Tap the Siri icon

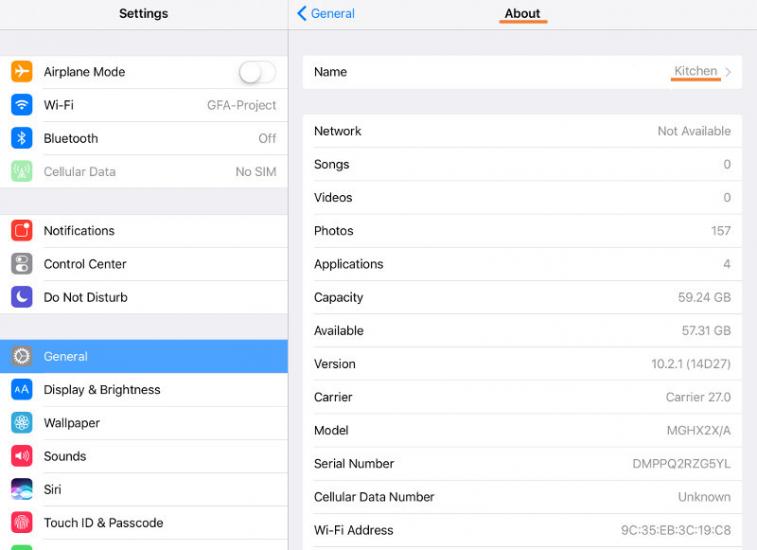coord(22,489)
